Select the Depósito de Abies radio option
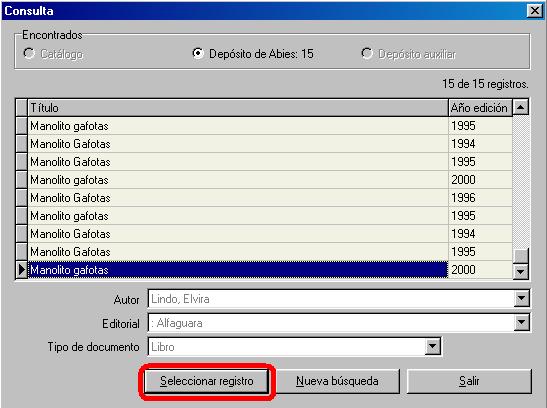The image size is (547, 408). [198, 53]
